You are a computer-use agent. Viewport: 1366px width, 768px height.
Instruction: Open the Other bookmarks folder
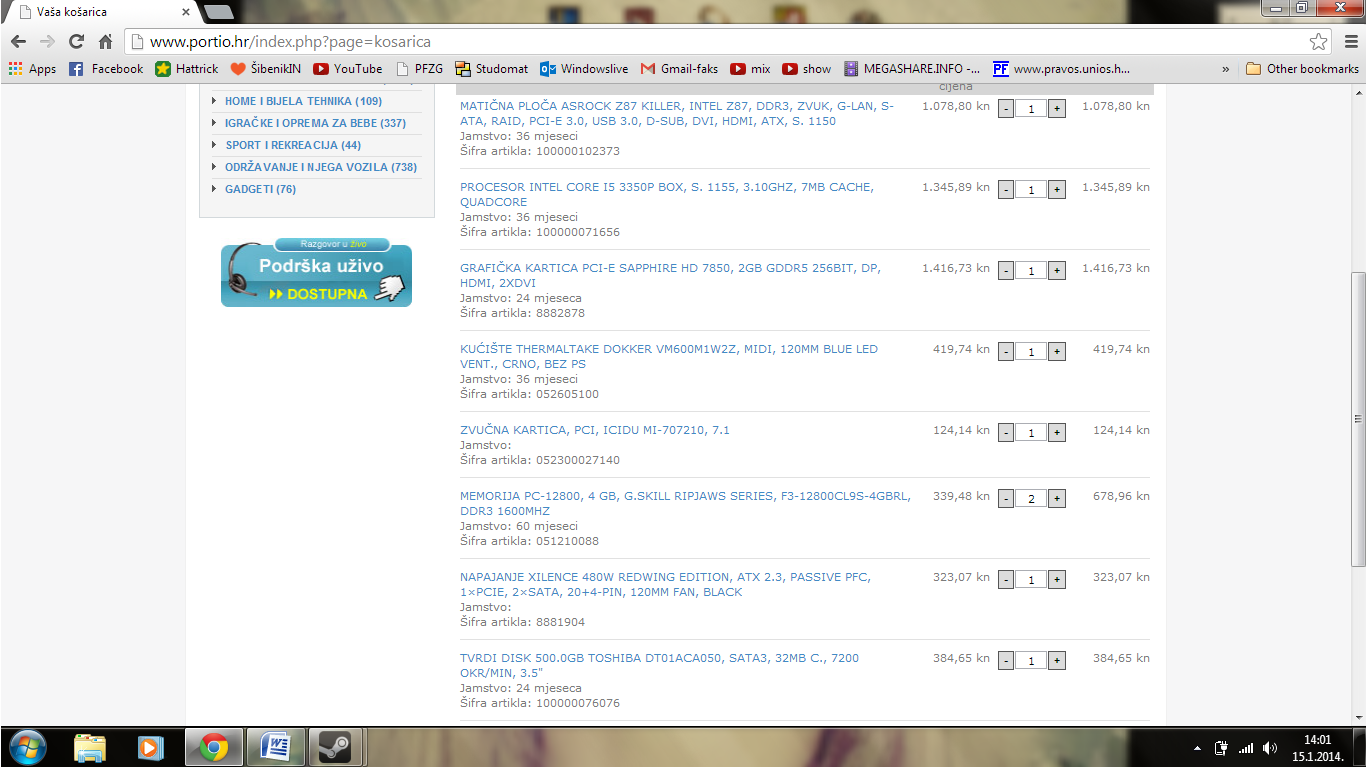click(1302, 69)
